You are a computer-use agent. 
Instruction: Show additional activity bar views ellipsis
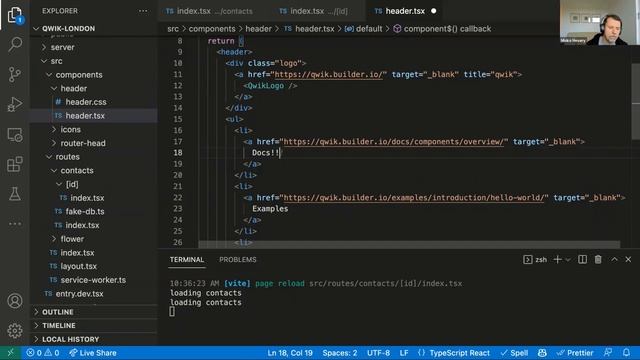[x=15, y=224]
